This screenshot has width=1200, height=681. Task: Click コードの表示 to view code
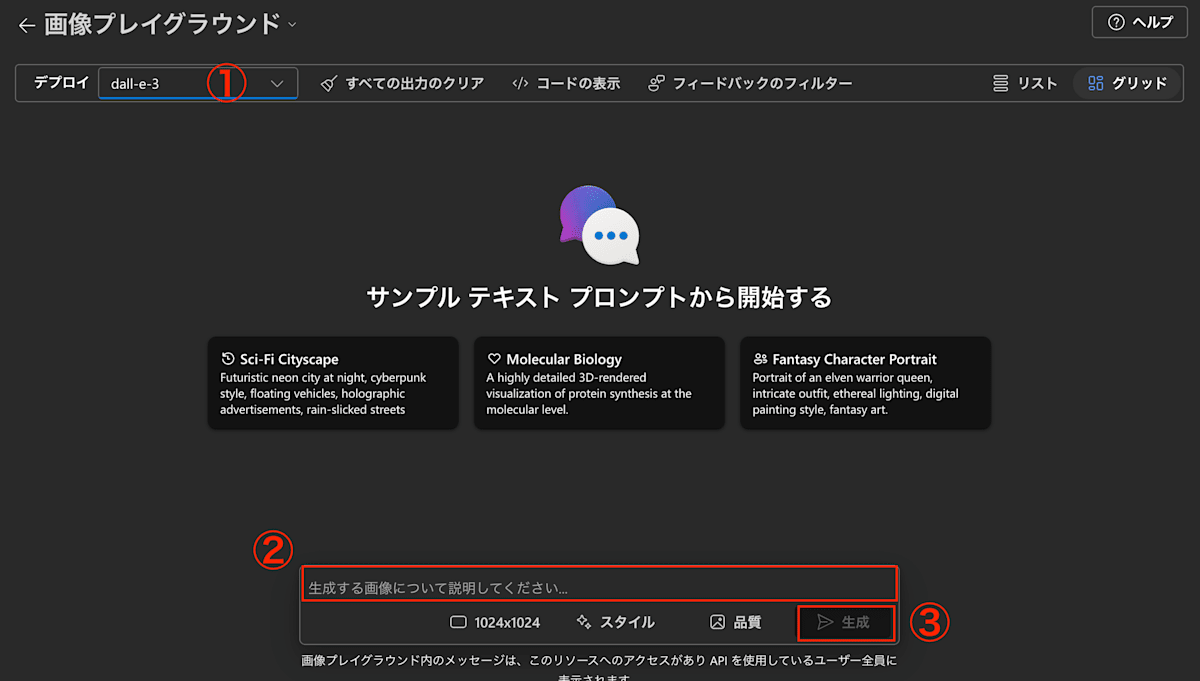pos(566,84)
